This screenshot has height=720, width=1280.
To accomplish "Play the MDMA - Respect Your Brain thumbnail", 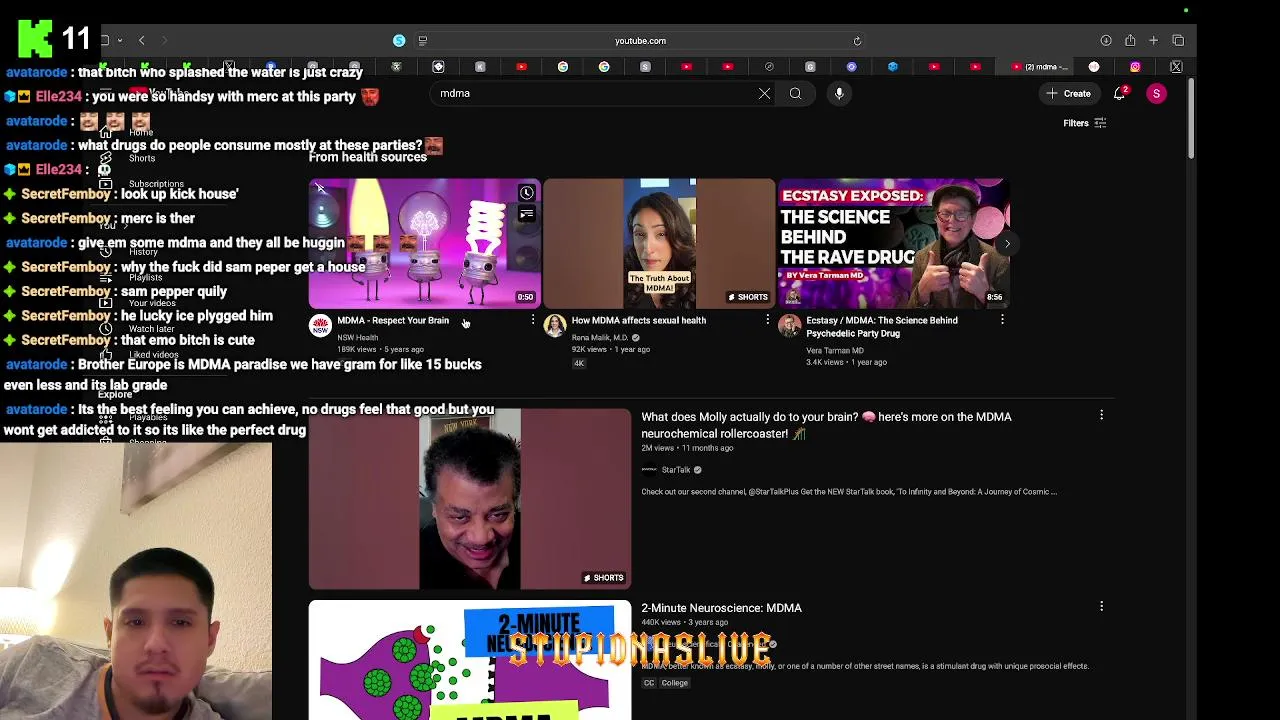I will click(x=425, y=244).
